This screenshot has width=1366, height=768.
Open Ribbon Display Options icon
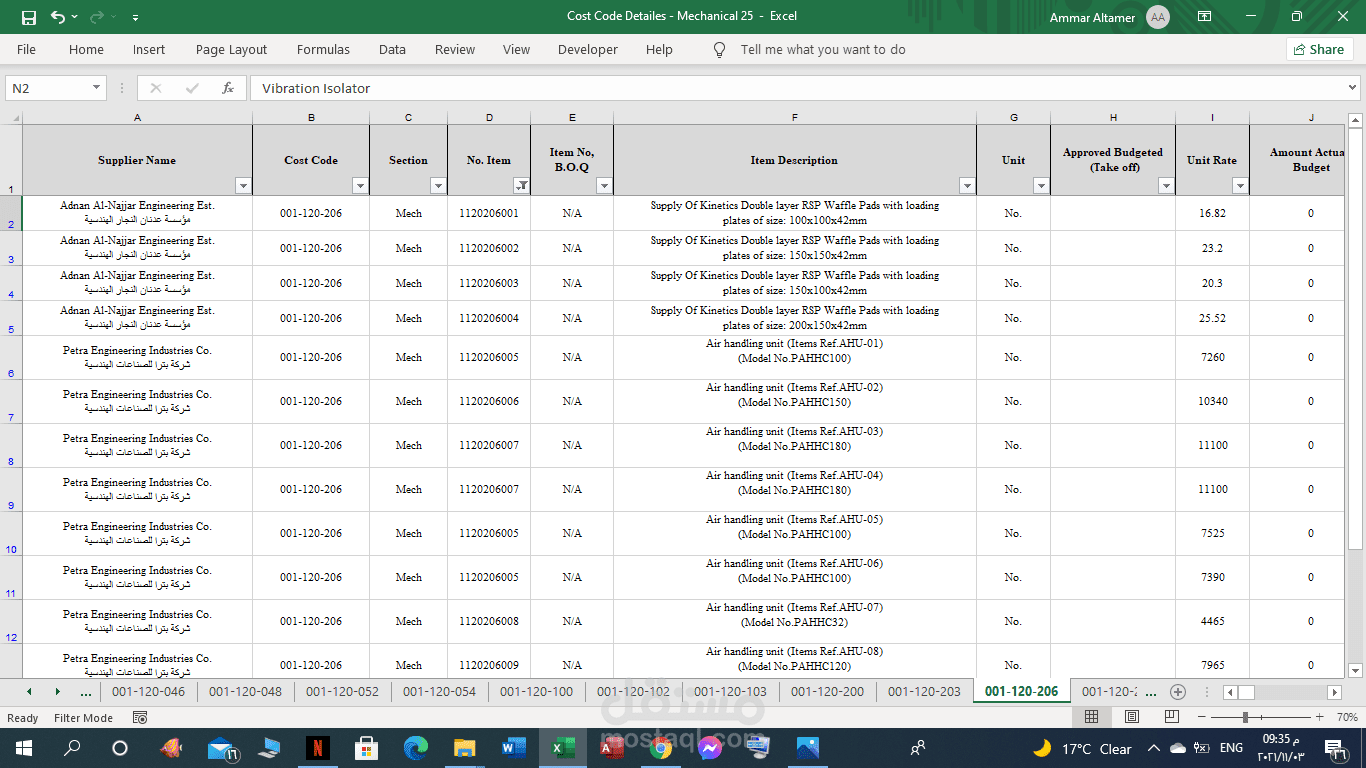tap(1204, 17)
